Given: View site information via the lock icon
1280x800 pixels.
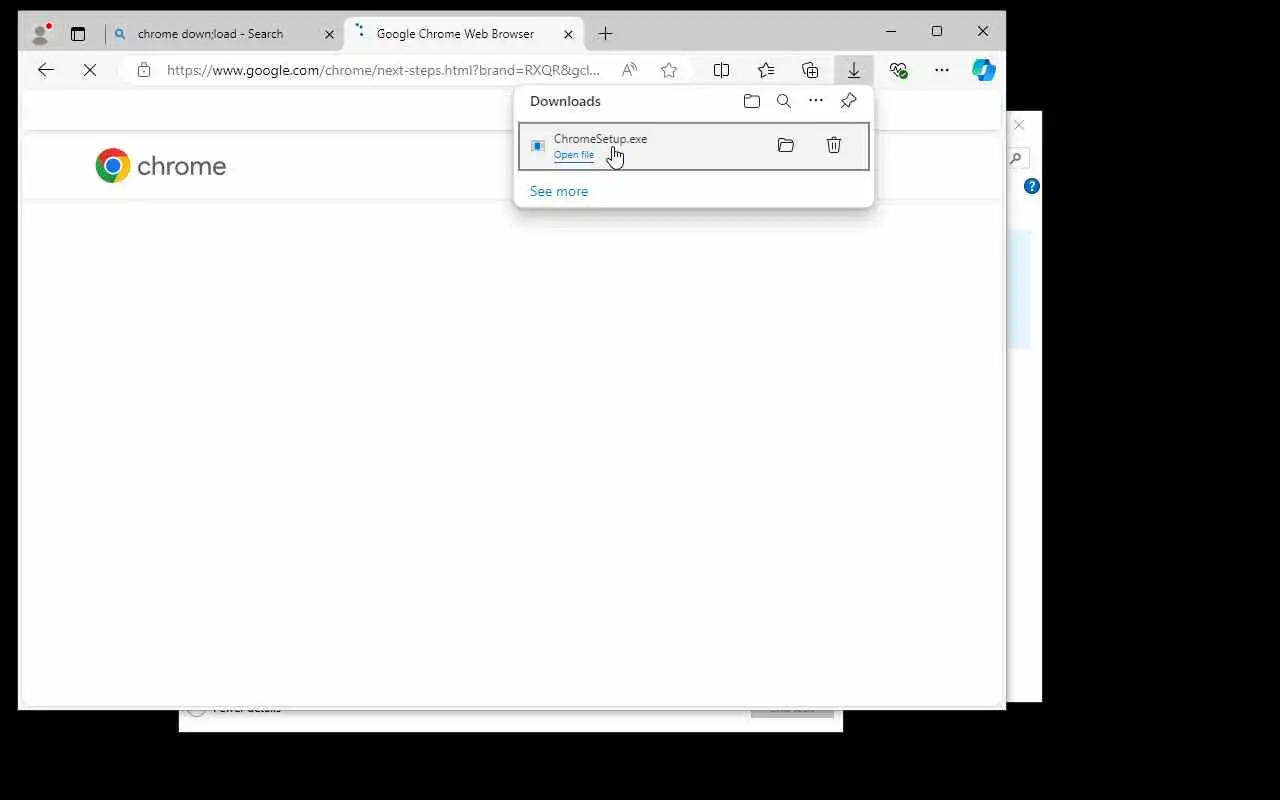Looking at the screenshot, I should tap(144, 70).
